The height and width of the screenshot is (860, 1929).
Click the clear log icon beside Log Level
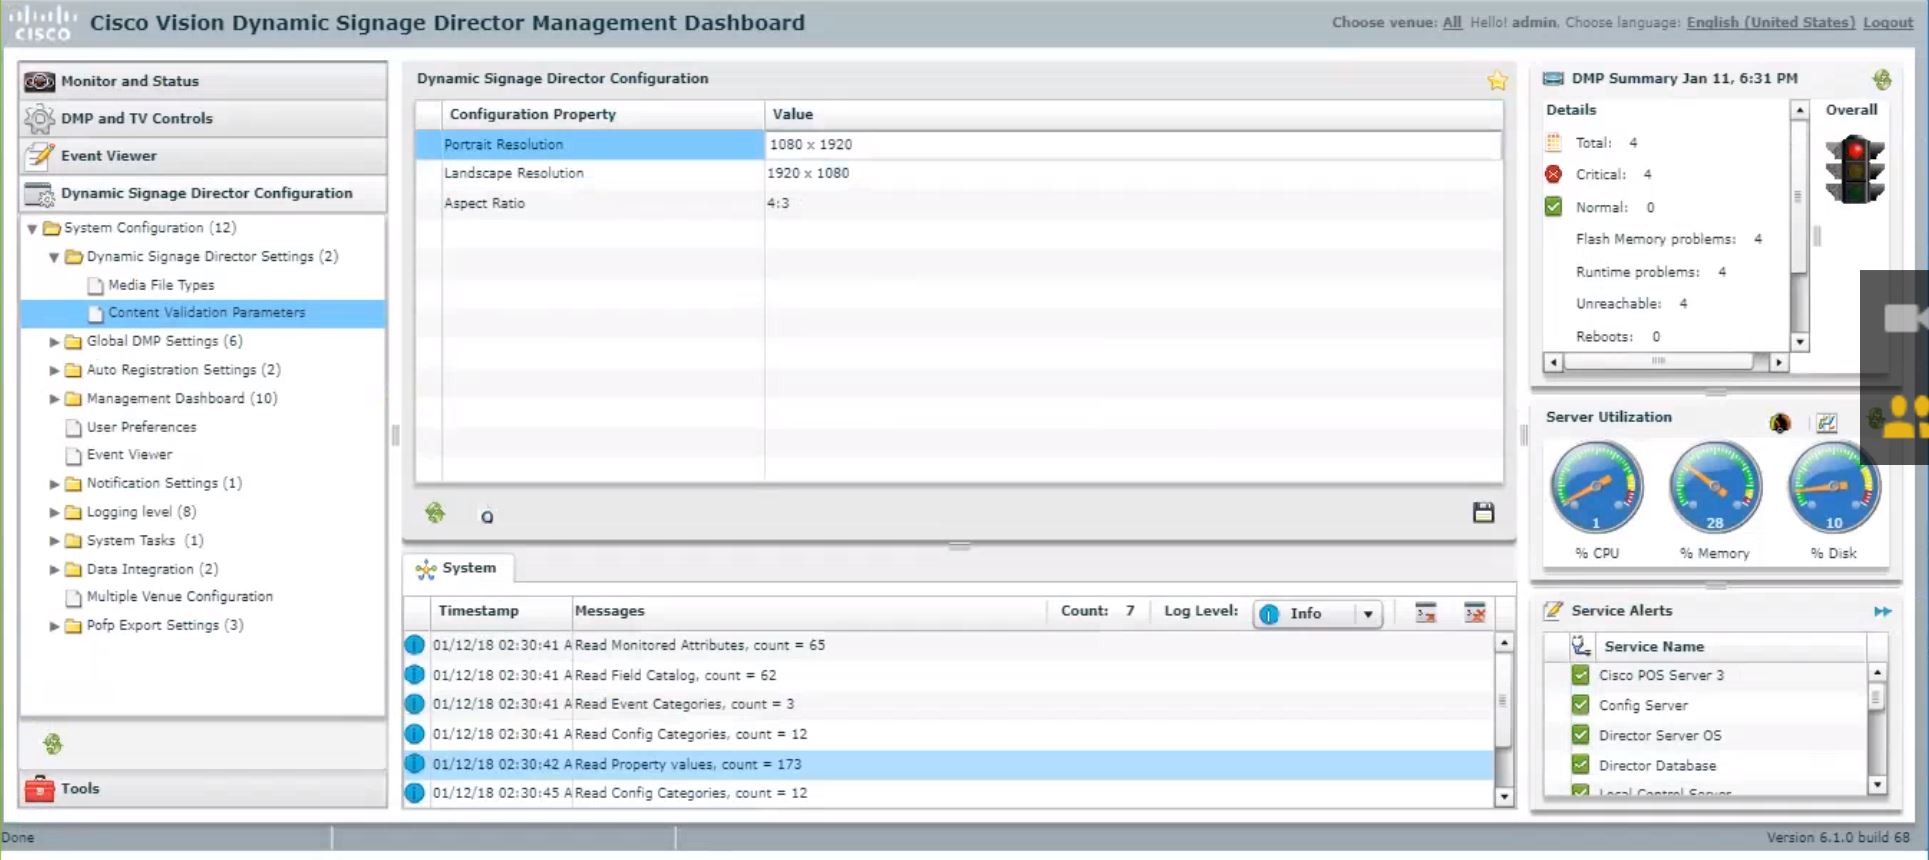1426,613
